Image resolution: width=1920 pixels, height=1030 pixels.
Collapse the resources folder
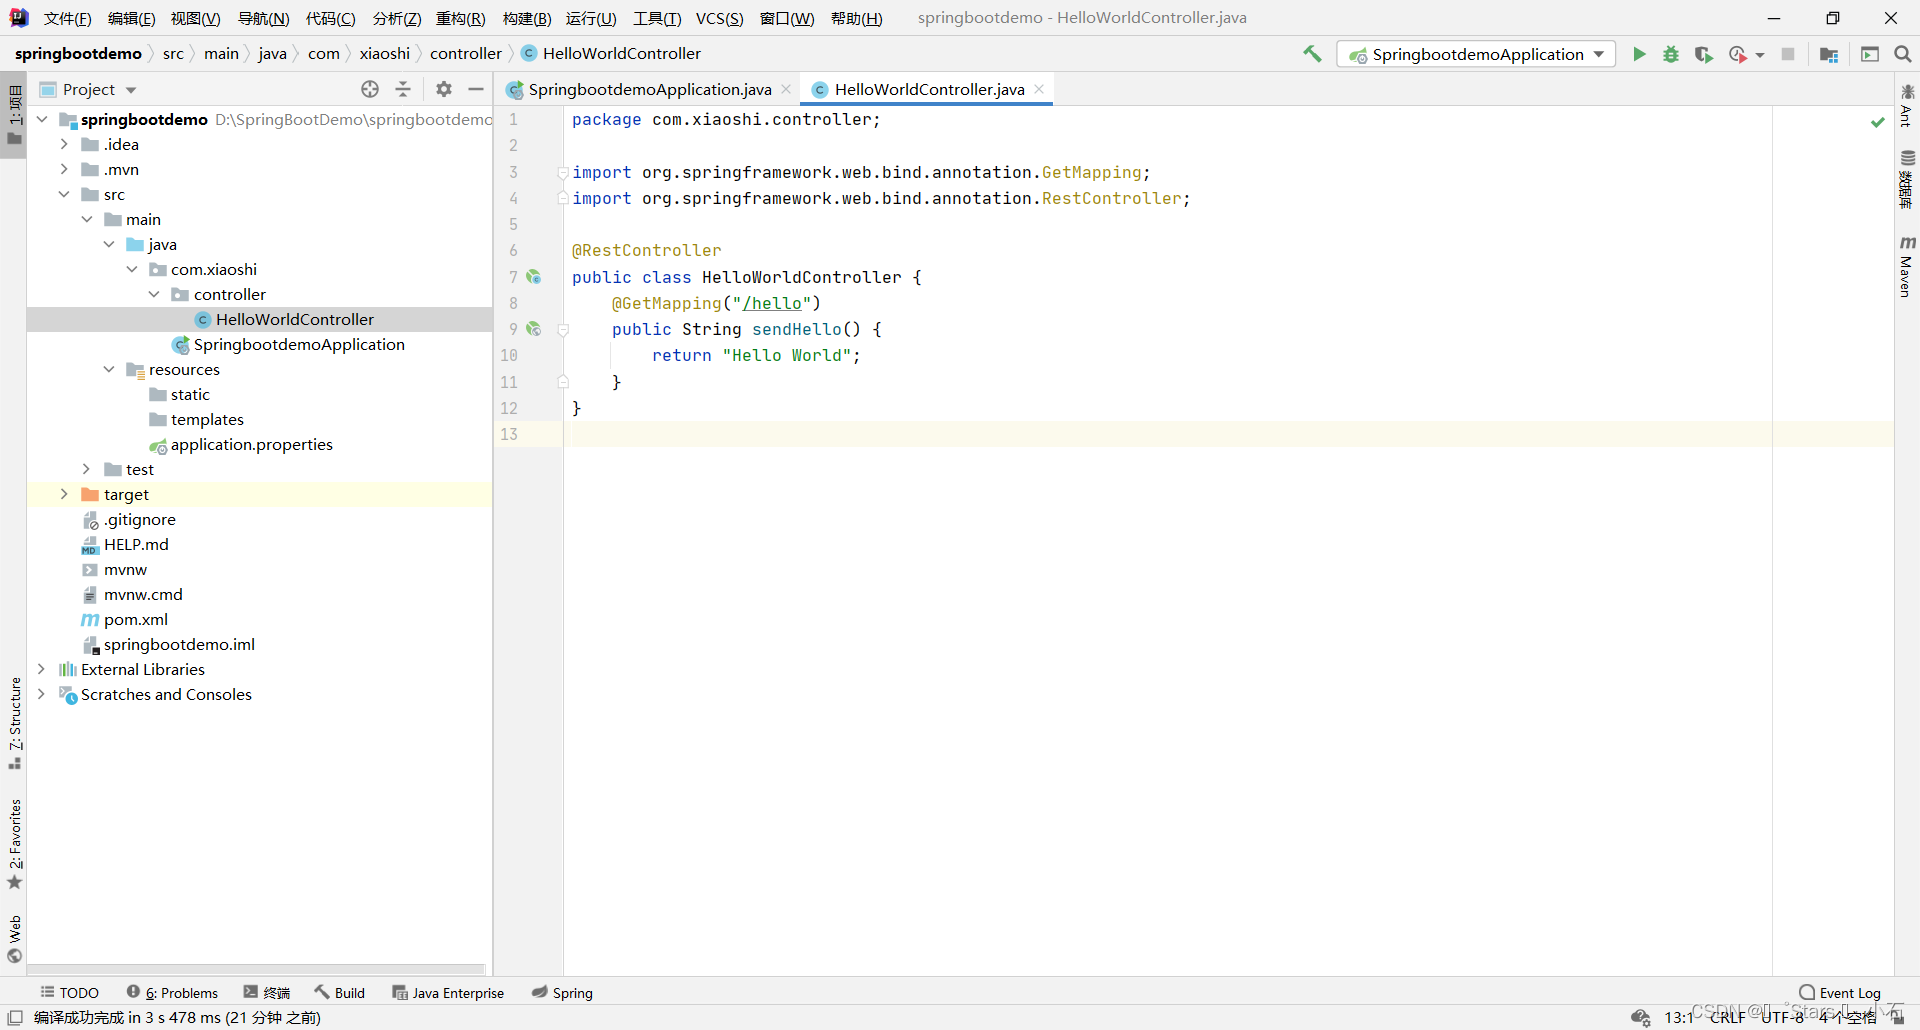coord(109,369)
